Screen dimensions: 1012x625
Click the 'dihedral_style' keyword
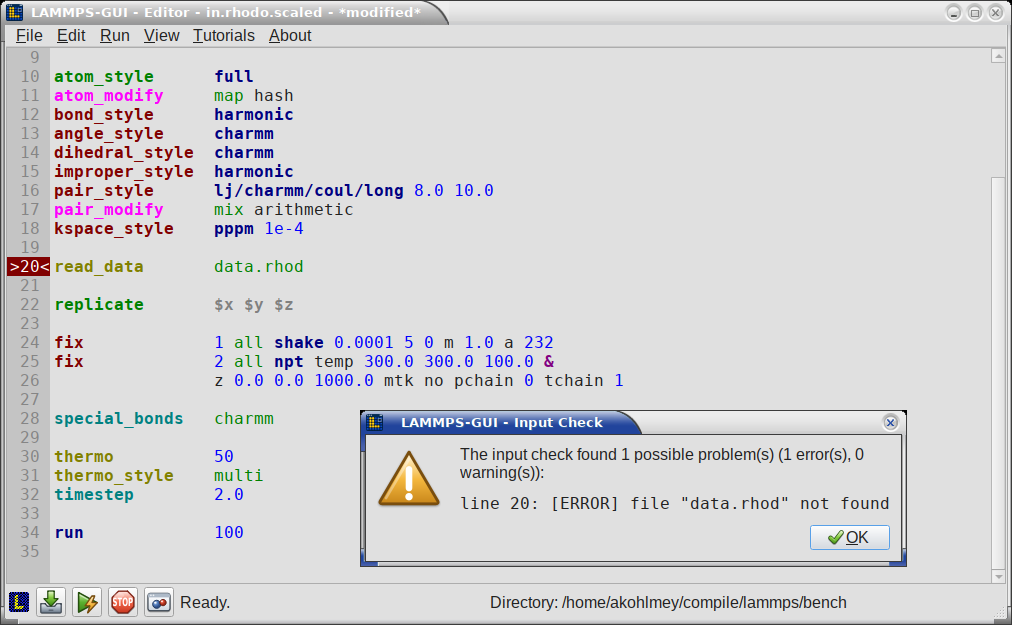tap(124, 153)
